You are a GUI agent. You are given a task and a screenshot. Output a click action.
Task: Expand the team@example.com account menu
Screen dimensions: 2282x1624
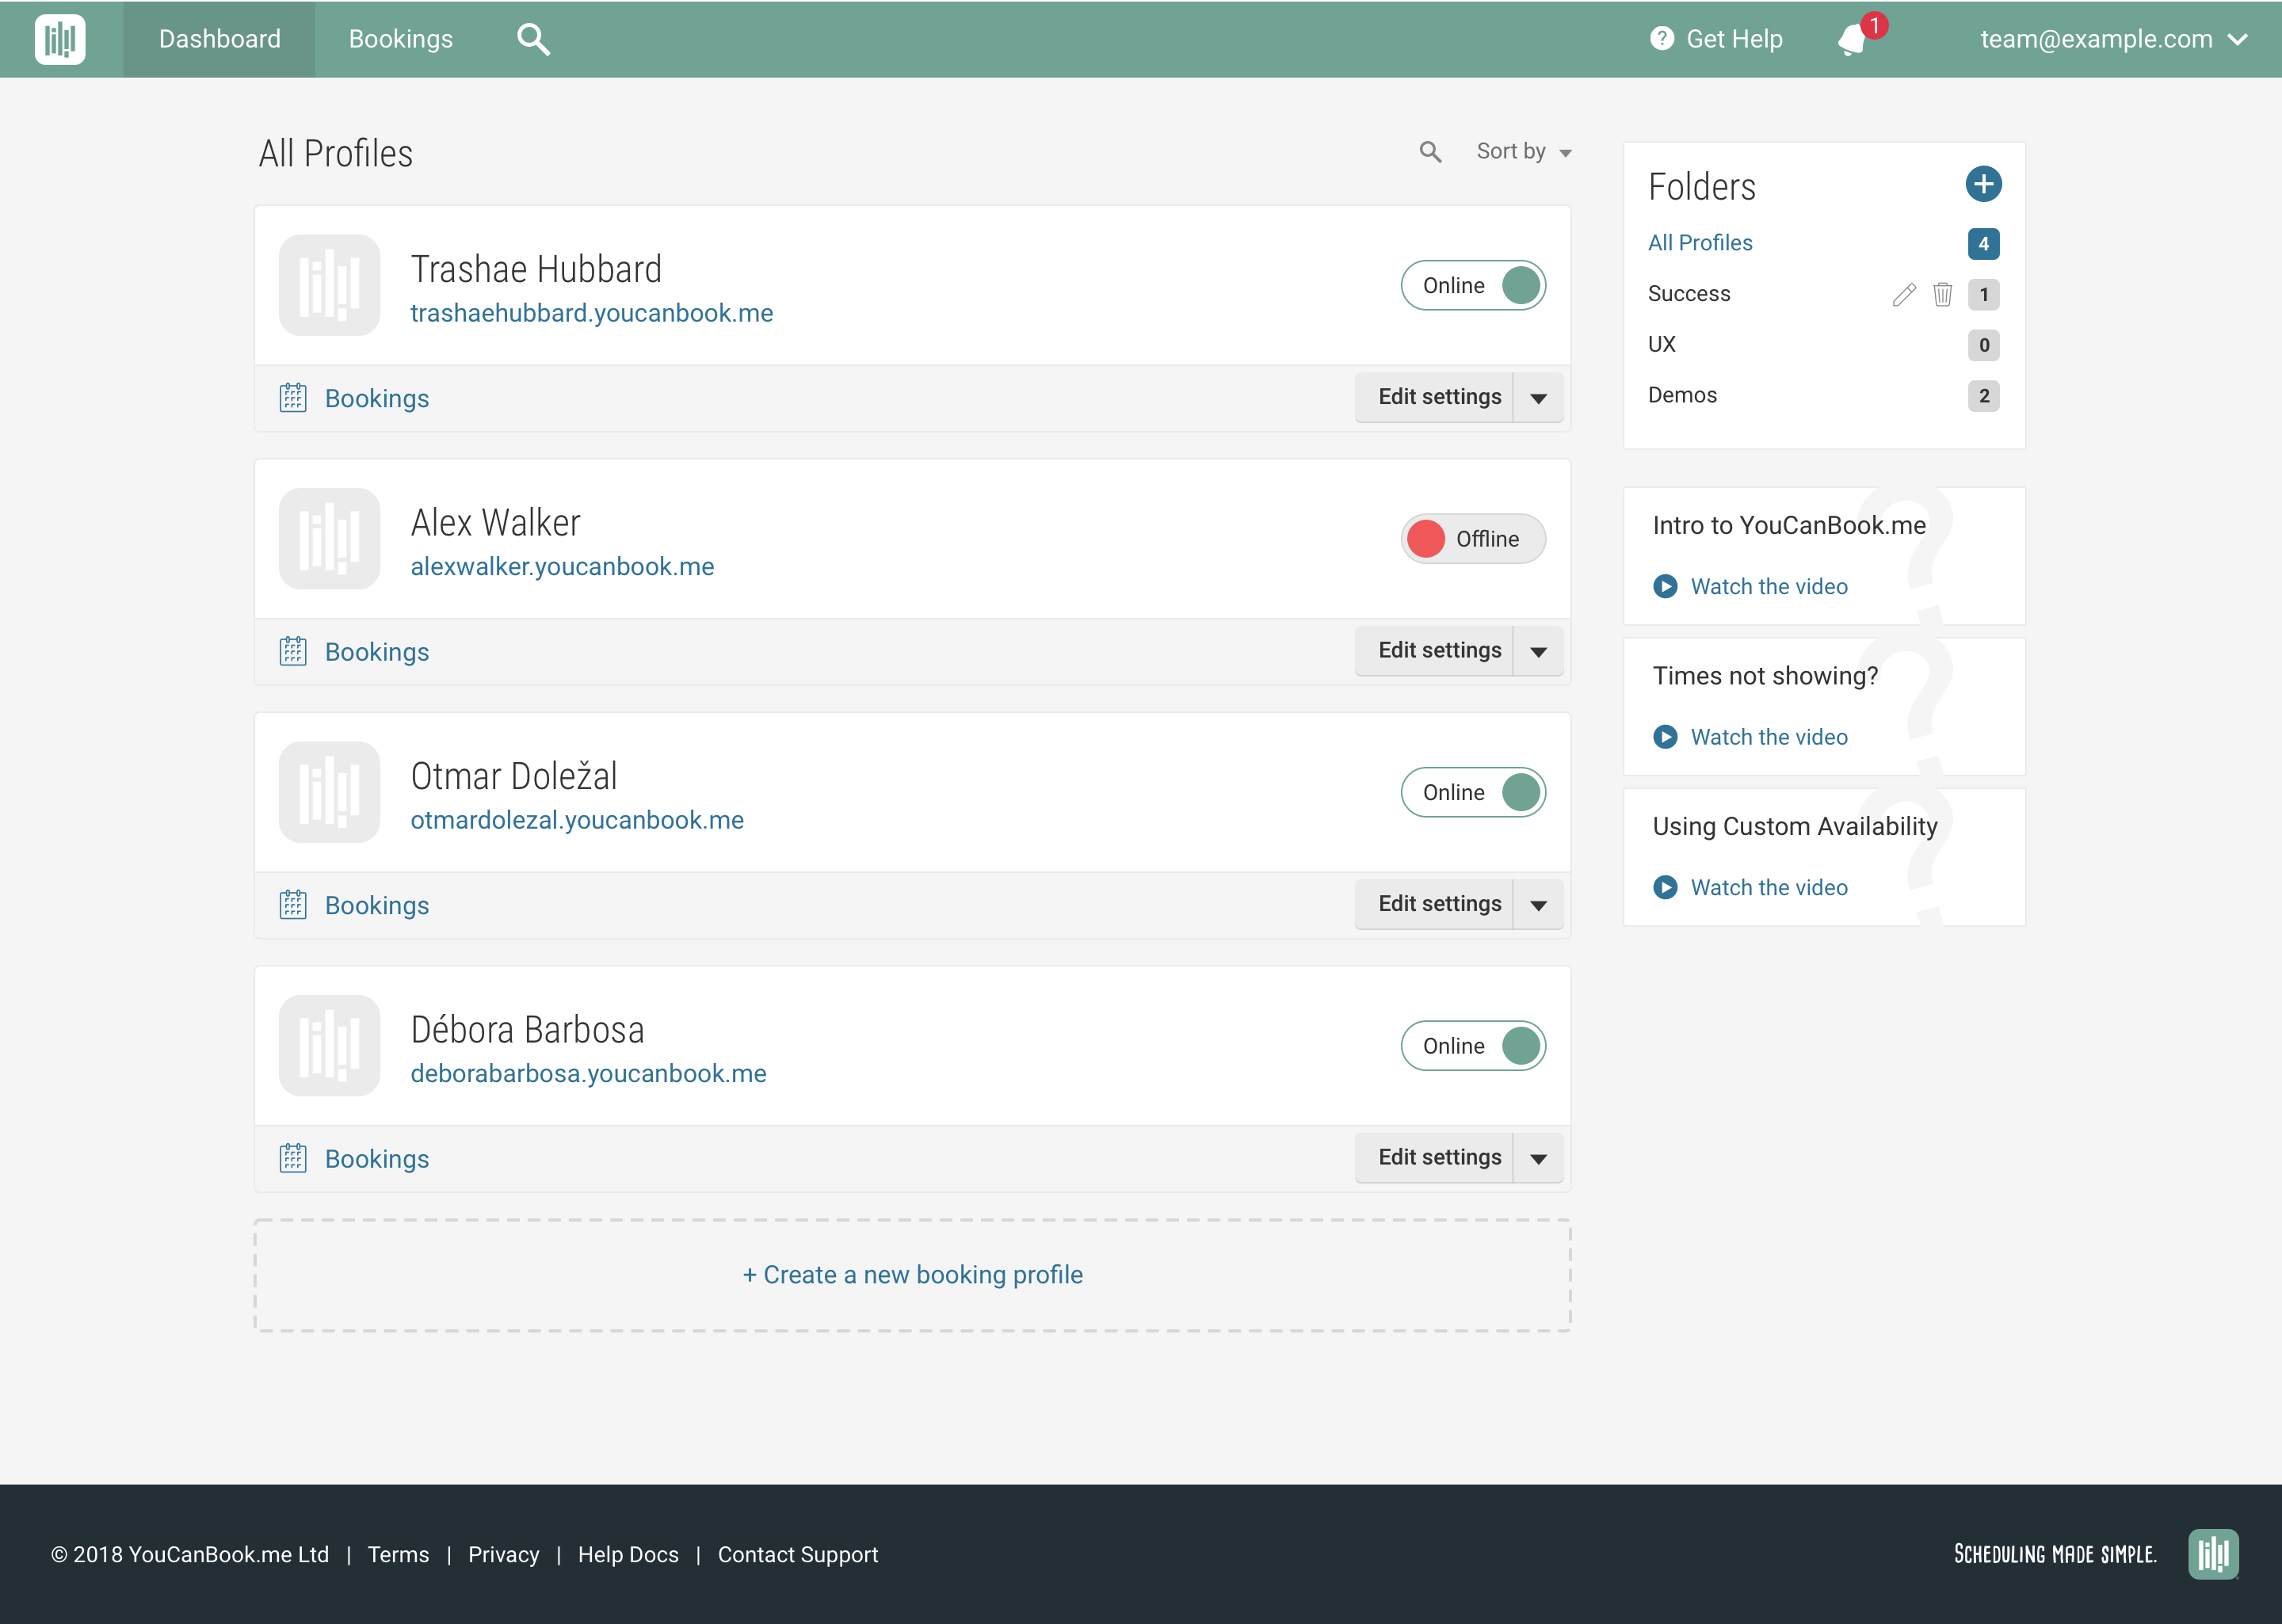tap(2113, 39)
